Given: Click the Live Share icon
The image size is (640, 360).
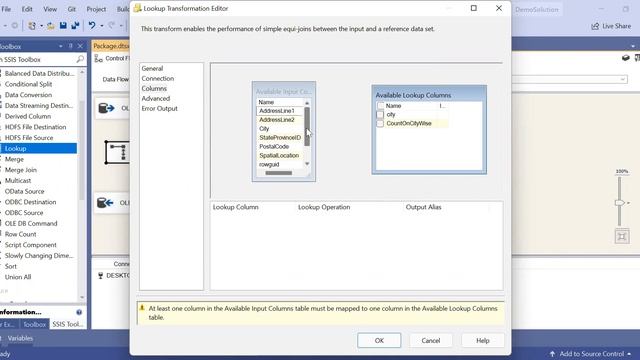Looking at the screenshot, I should pos(595,26).
